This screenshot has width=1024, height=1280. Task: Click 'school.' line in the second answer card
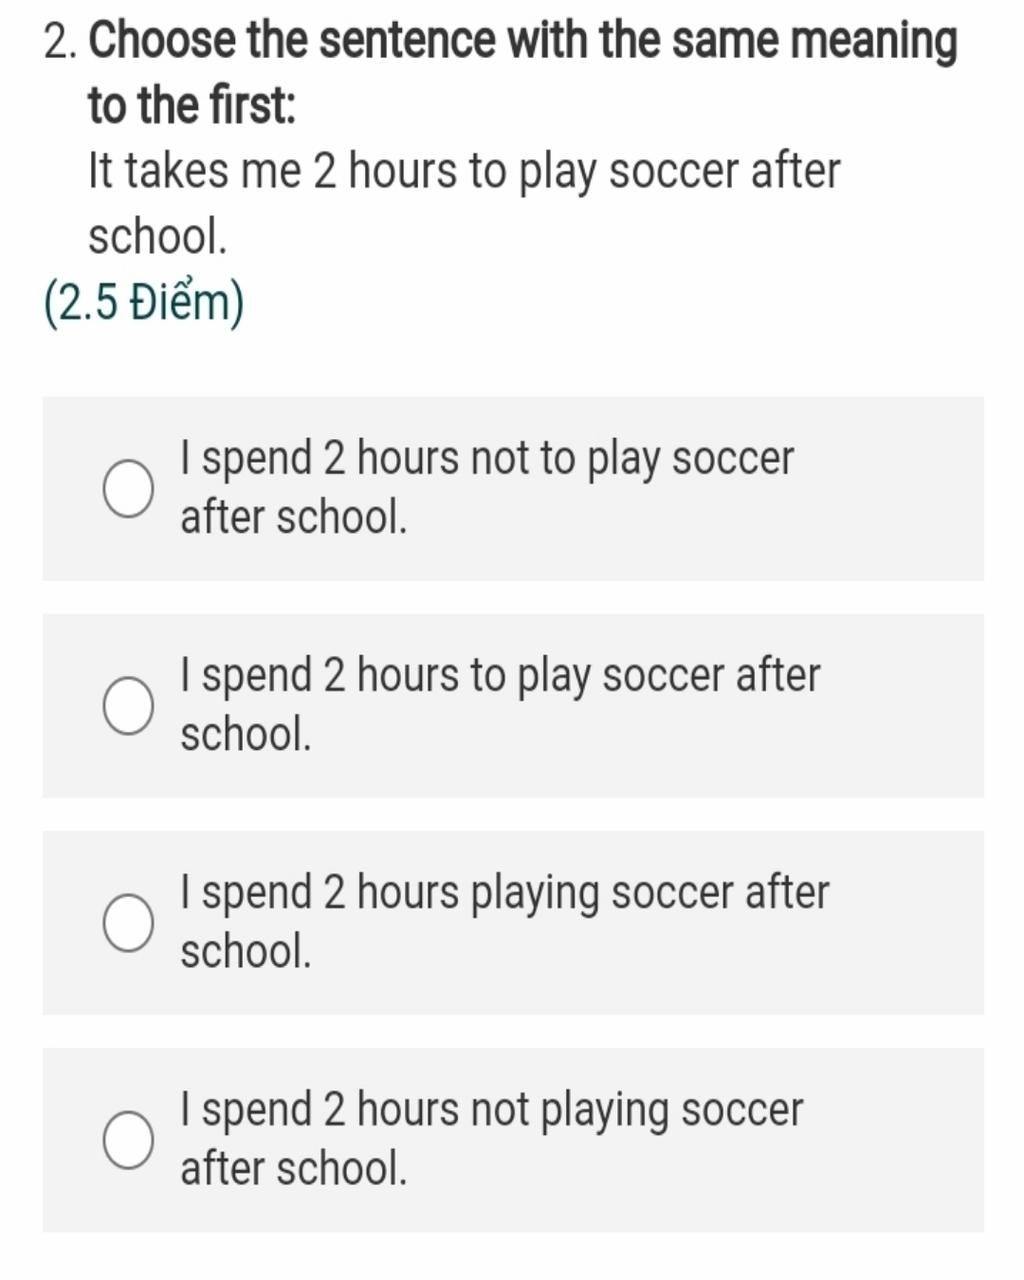[246, 735]
